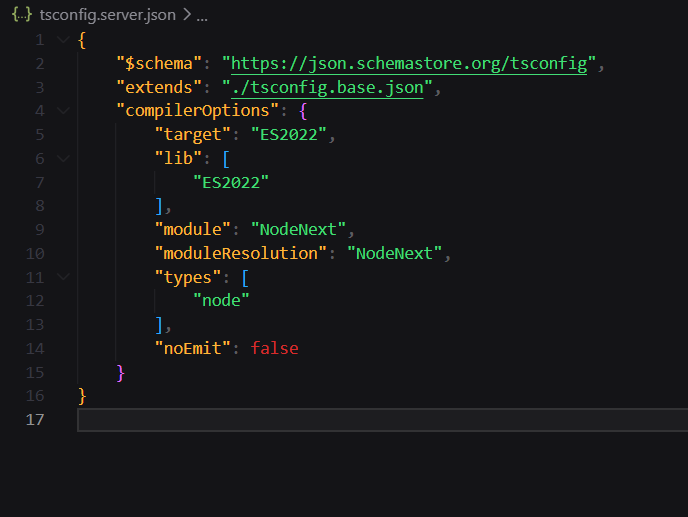Select tsconfig.server.json breadcrumb item
The height and width of the screenshot is (517, 688).
(x=108, y=15)
